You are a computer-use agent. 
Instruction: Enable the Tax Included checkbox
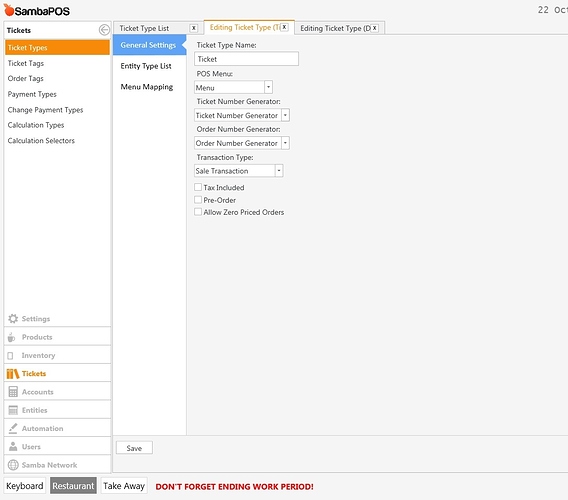[x=198, y=187]
